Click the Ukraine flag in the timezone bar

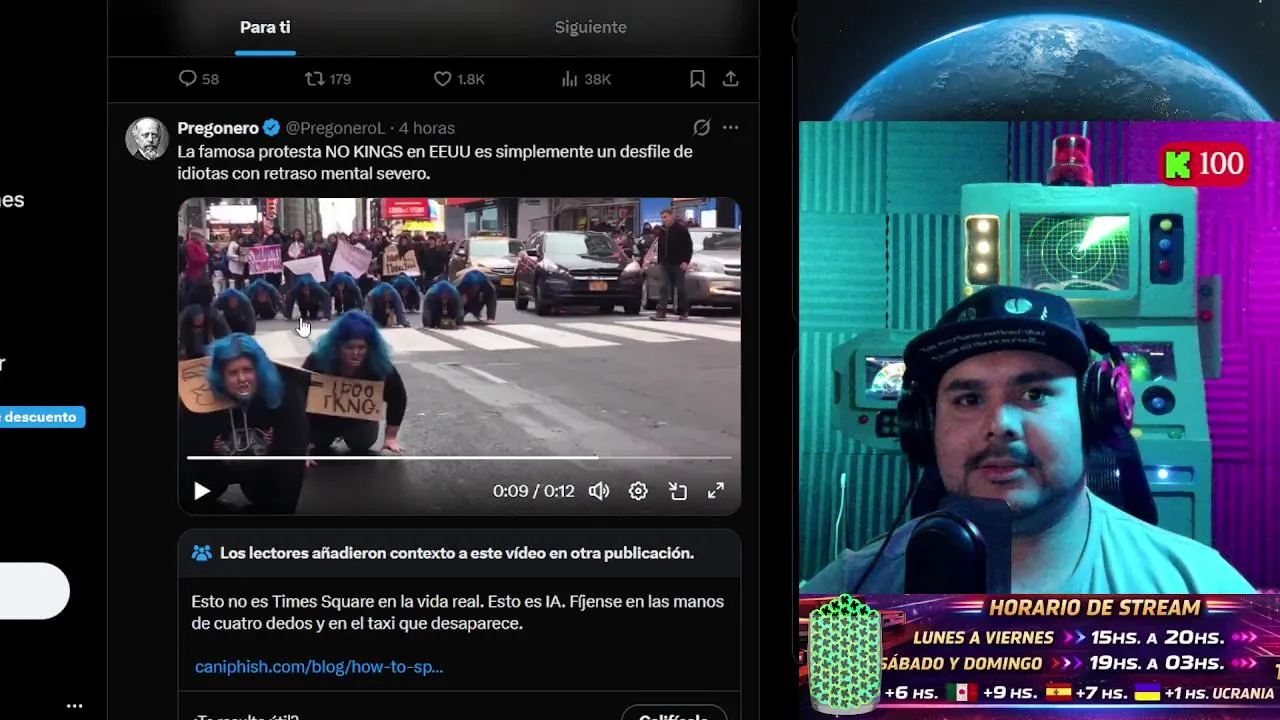point(1146,693)
